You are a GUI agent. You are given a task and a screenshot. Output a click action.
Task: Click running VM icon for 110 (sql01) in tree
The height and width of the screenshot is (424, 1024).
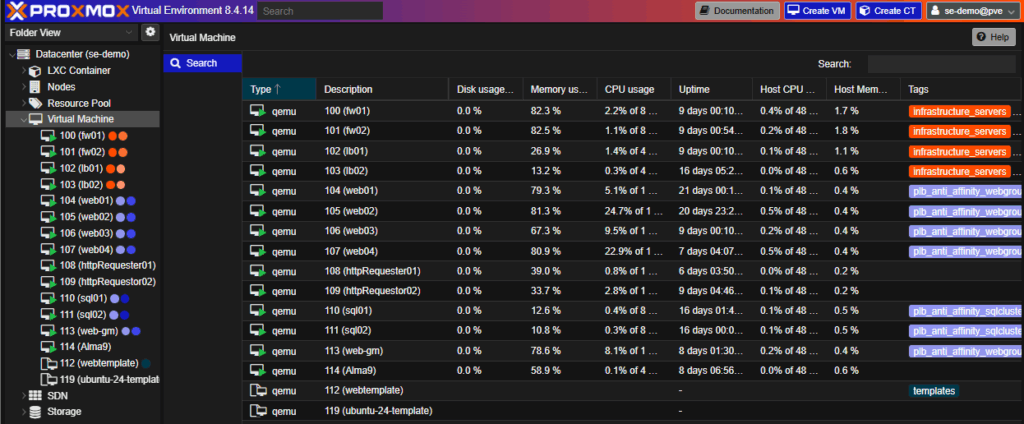pos(48,298)
